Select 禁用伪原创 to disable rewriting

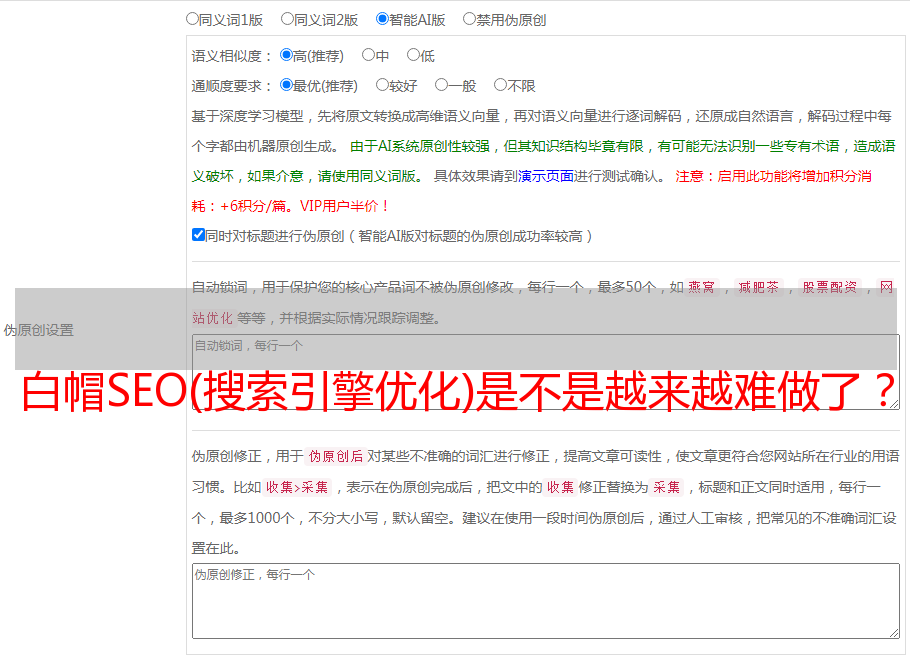tap(469, 19)
